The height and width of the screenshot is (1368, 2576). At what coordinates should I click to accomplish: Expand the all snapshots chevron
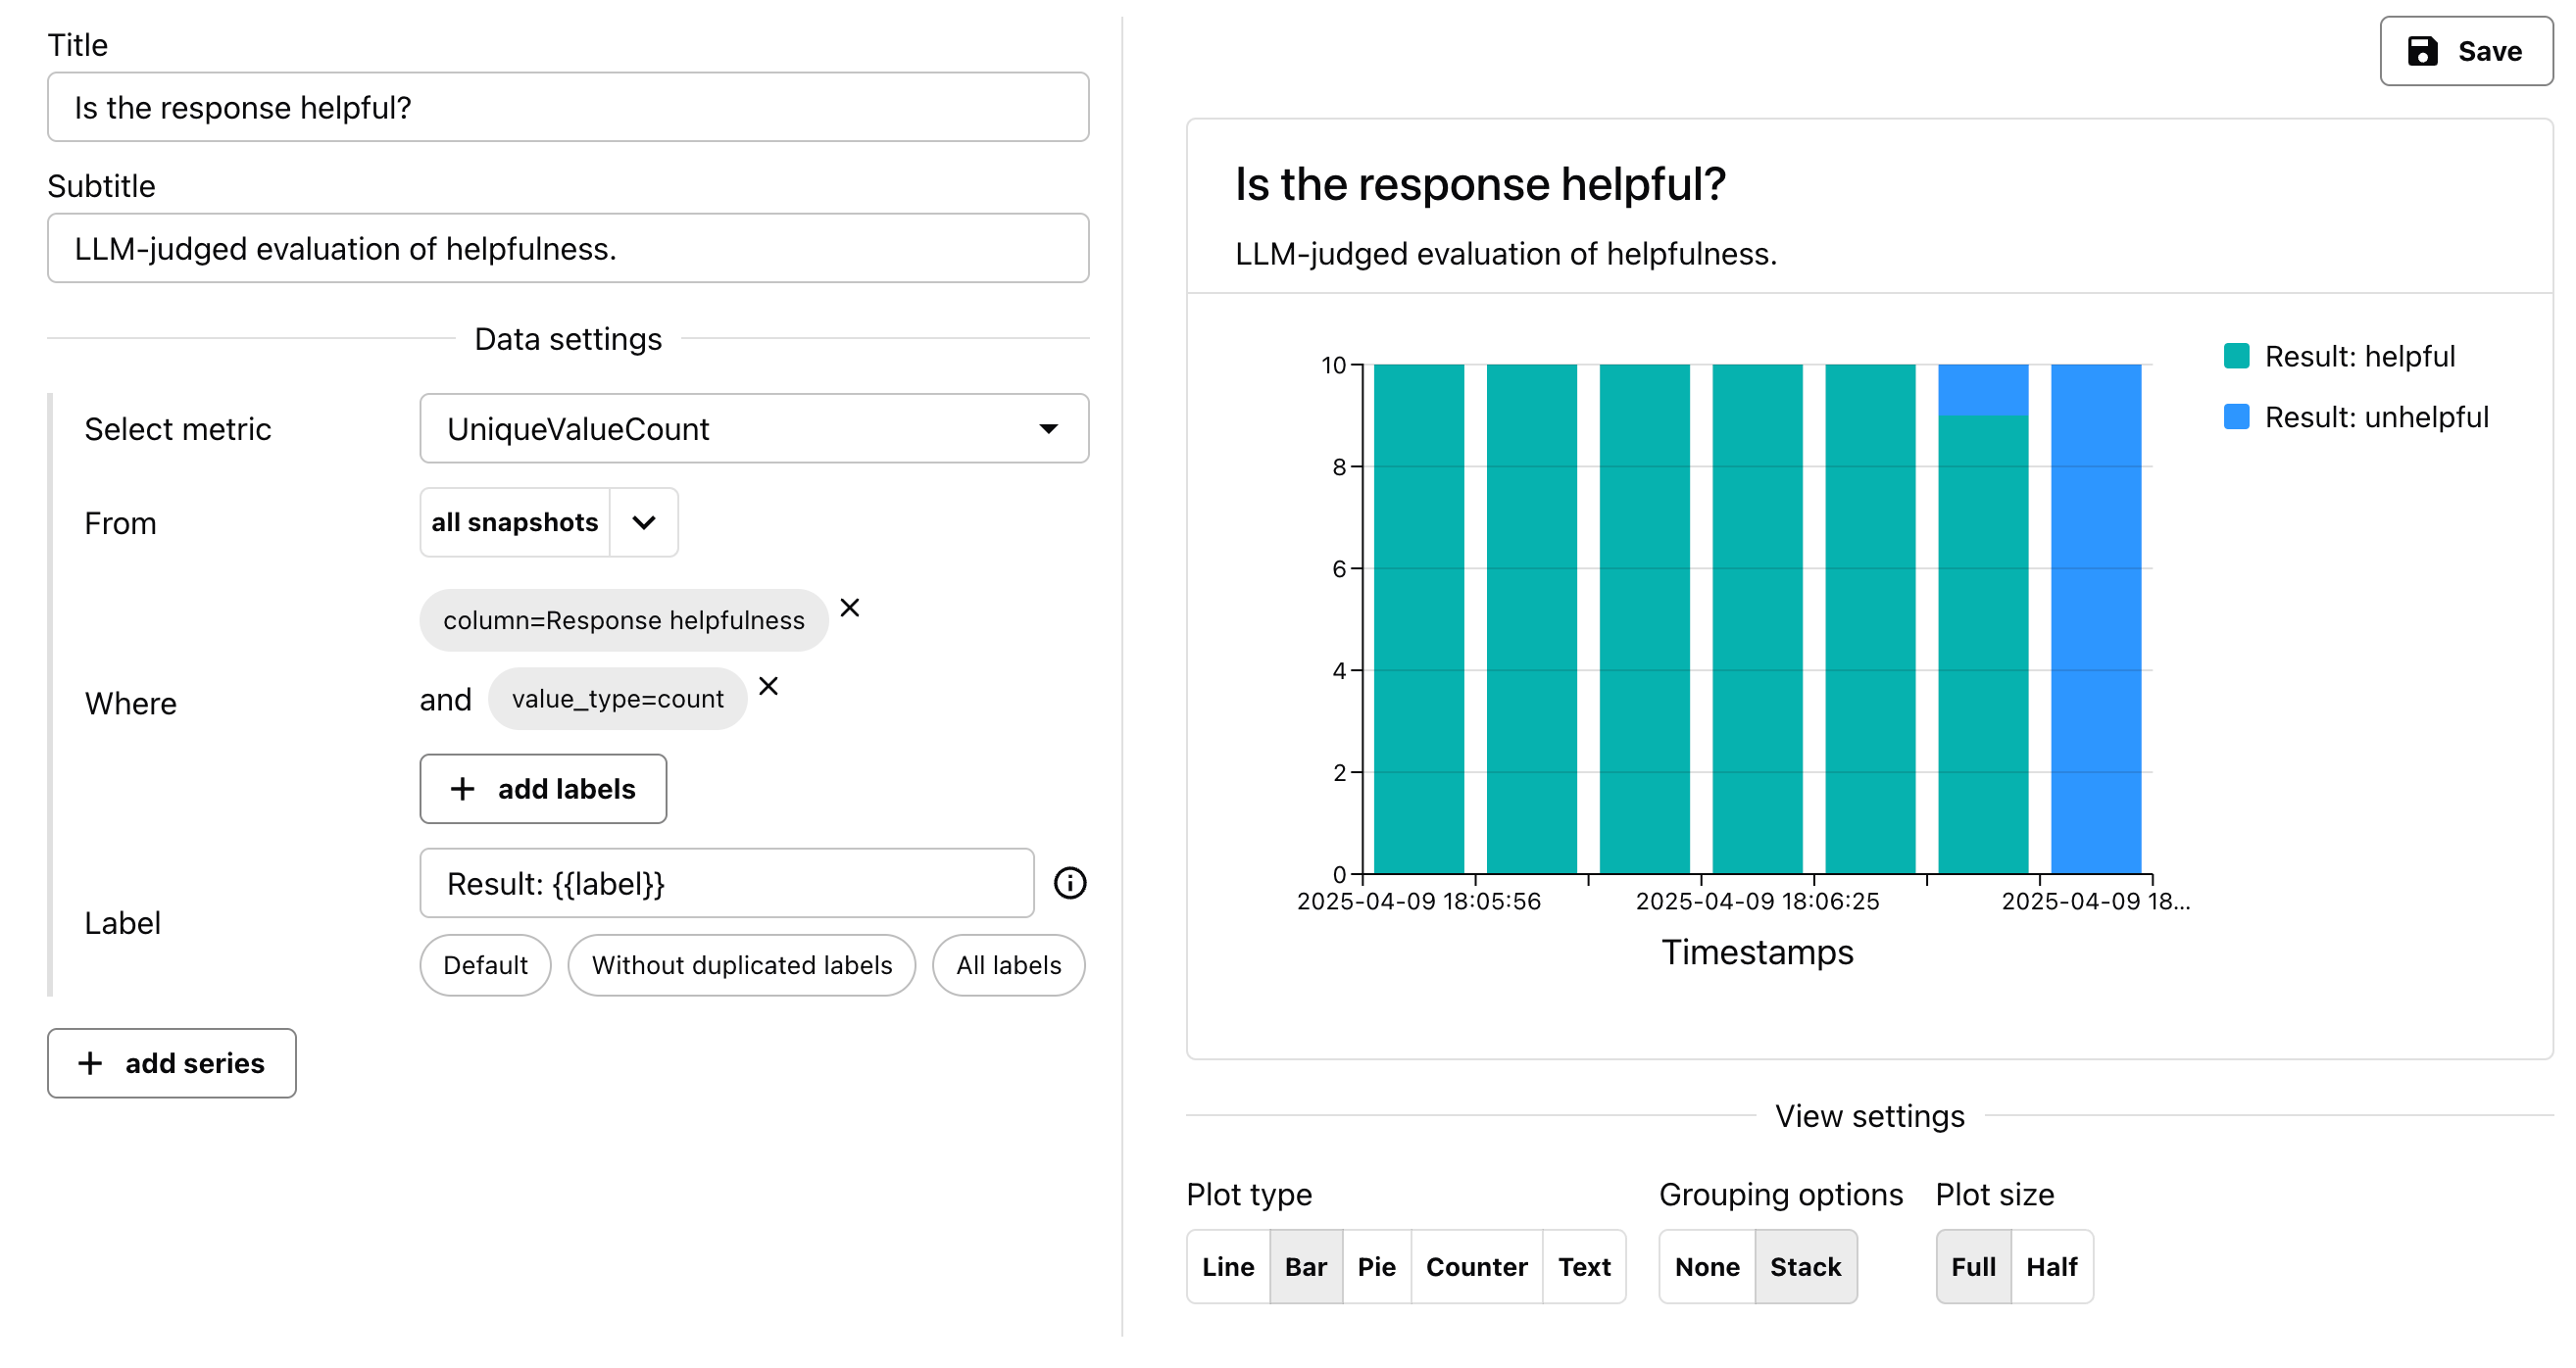(644, 522)
